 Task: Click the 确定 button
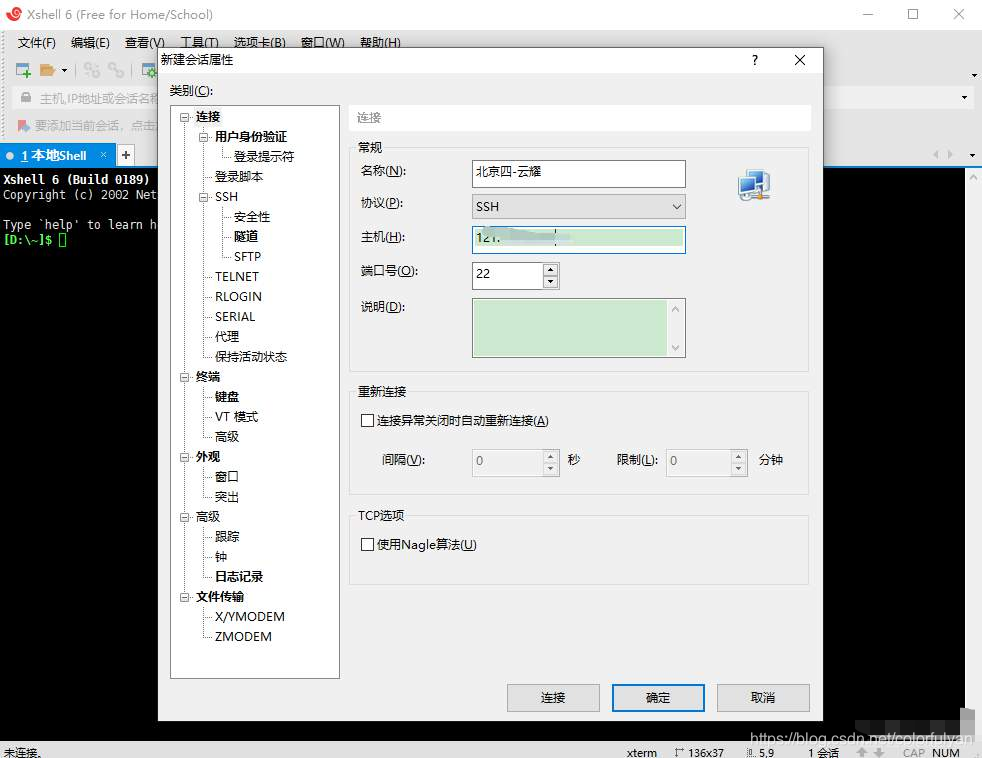click(657, 697)
